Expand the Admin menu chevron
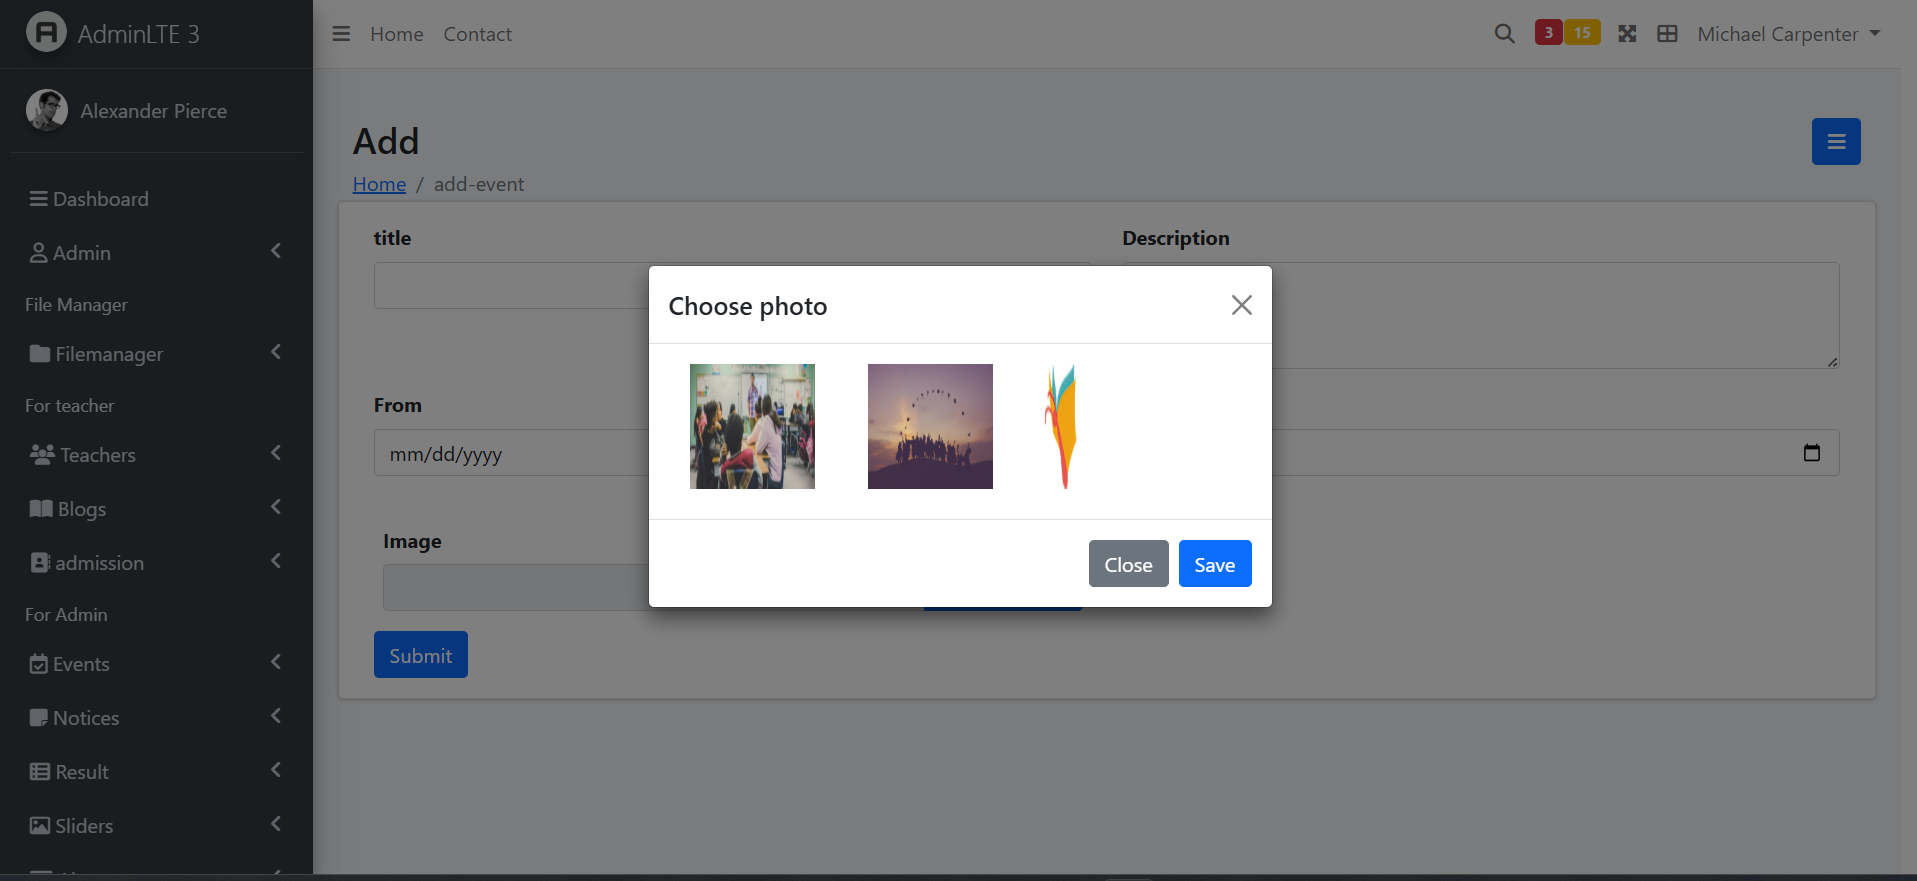The image size is (1917, 881). (276, 251)
